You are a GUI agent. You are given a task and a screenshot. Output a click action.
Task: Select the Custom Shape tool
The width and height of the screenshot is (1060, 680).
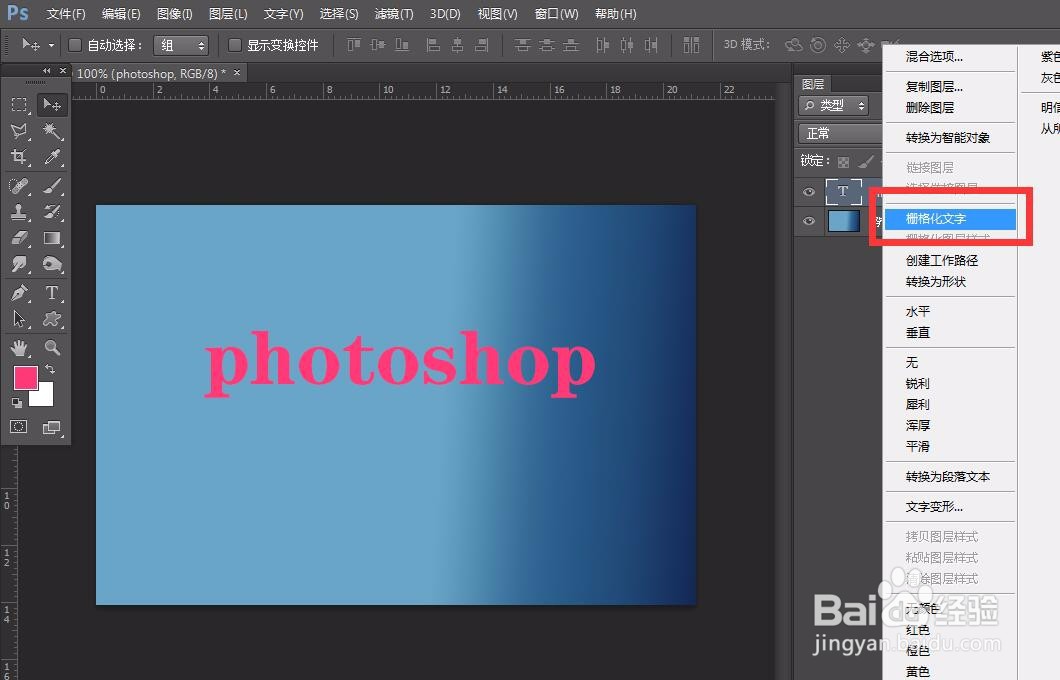(51, 319)
